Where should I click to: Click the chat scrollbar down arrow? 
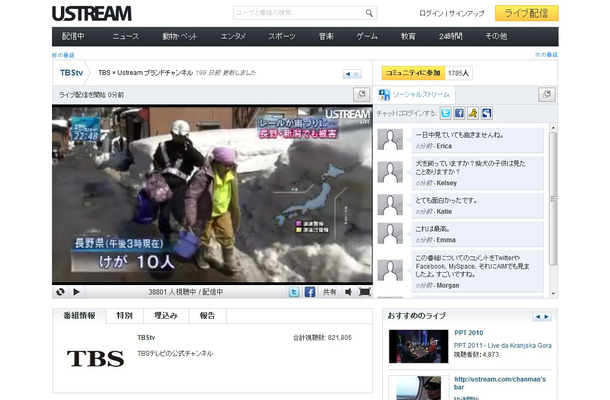[x=553, y=294]
